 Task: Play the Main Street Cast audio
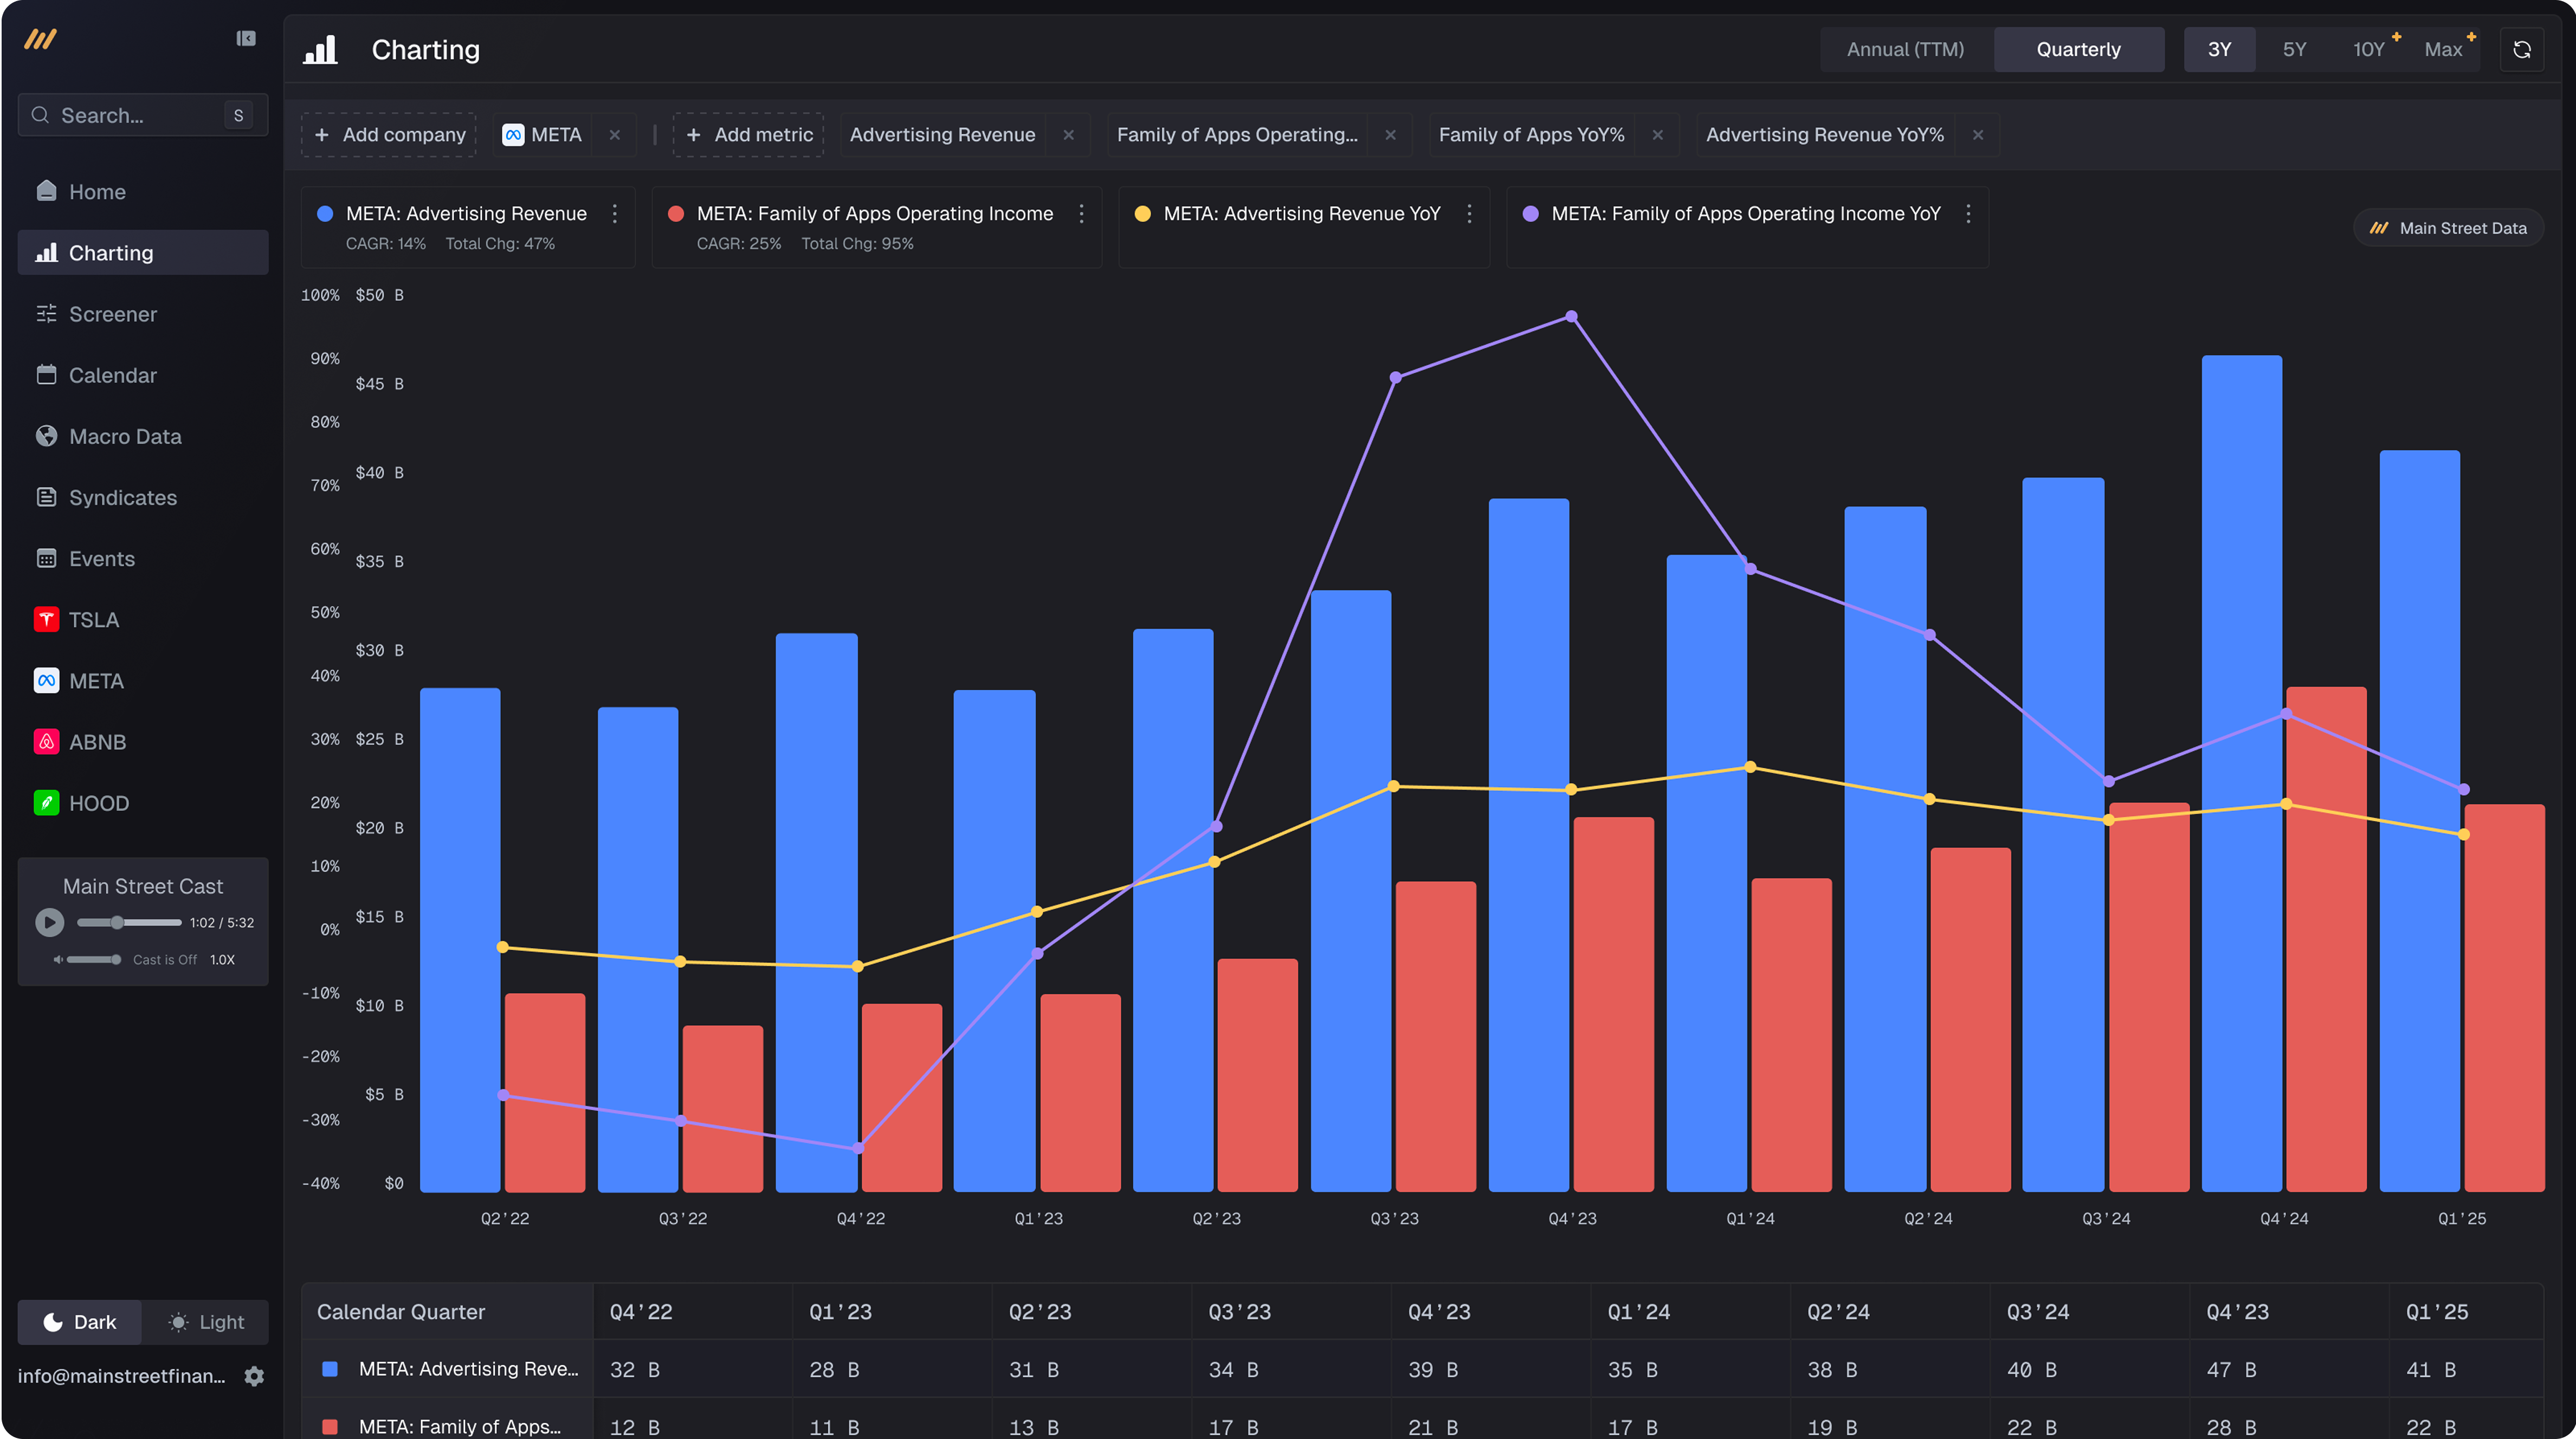pos(49,922)
